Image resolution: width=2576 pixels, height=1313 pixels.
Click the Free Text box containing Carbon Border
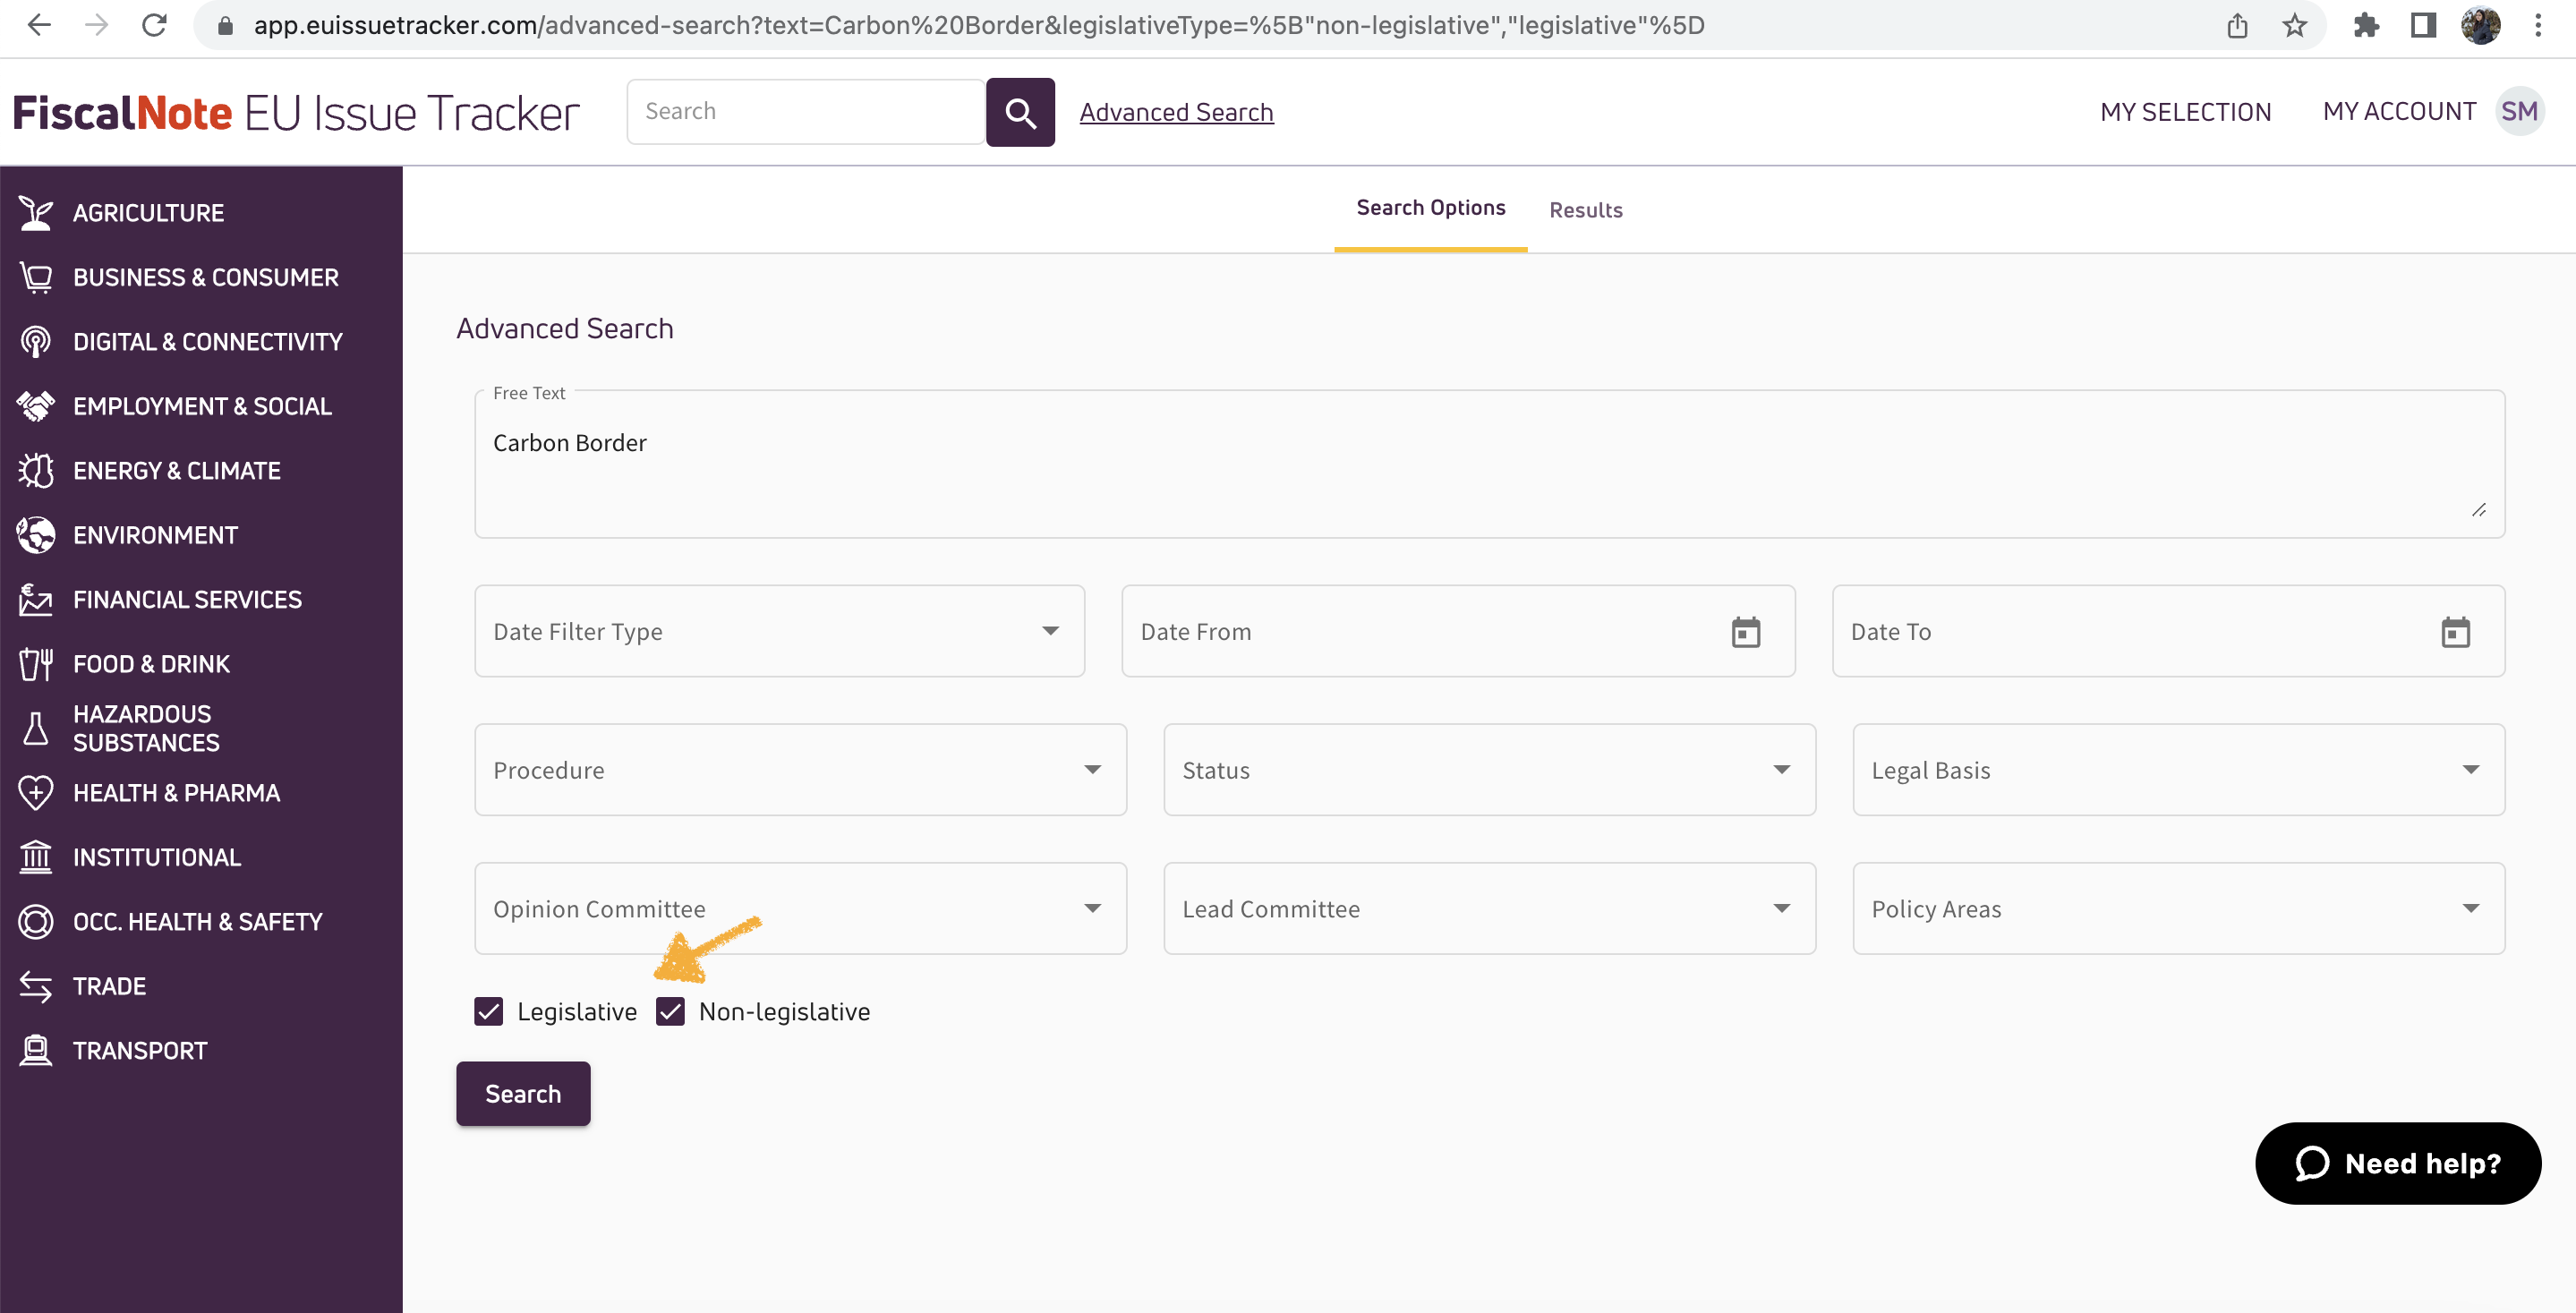click(x=1490, y=465)
